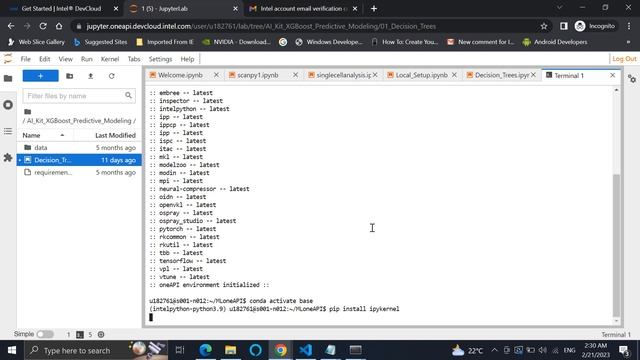Open Chrome three-dot menu
Screen dimensions: 640x360
(629, 26)
